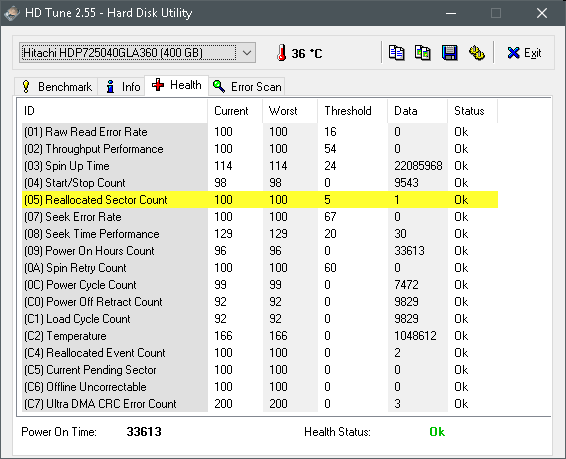
Task: Click the Threshold column header
Action: click(353, 111)
